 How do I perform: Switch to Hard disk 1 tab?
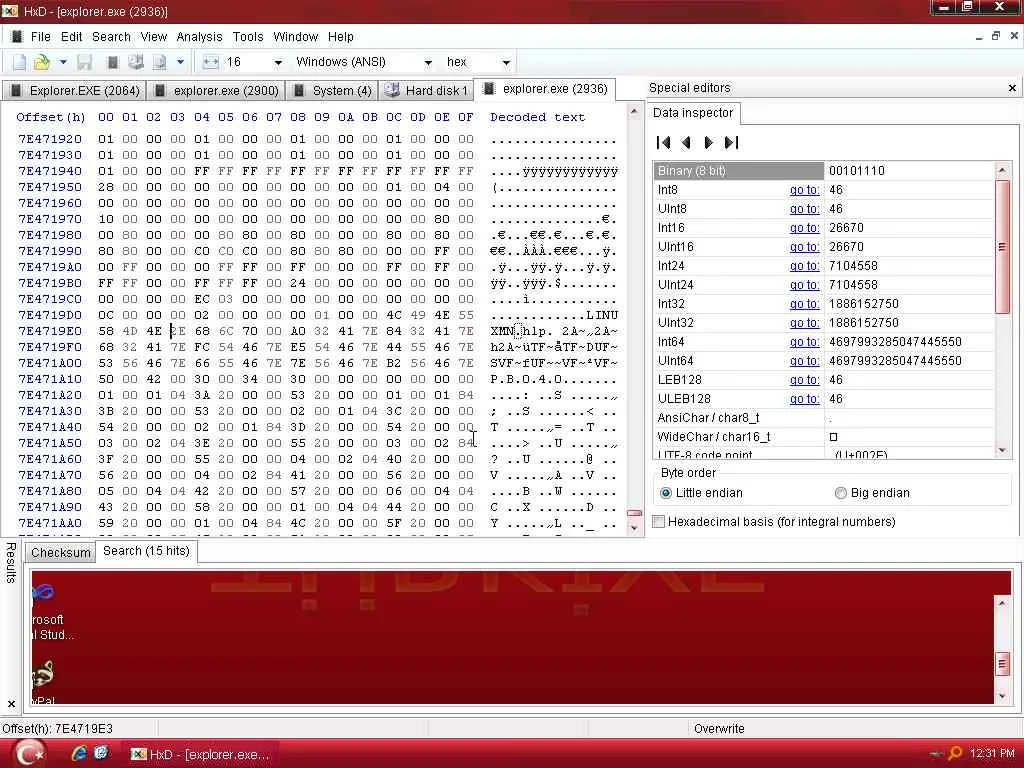click(426, 90)
